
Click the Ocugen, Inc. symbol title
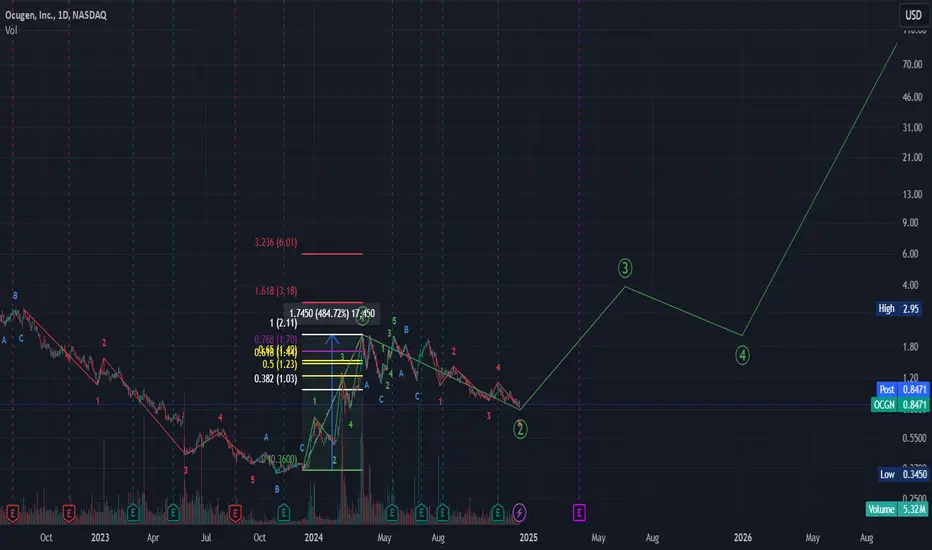[56, 15]
